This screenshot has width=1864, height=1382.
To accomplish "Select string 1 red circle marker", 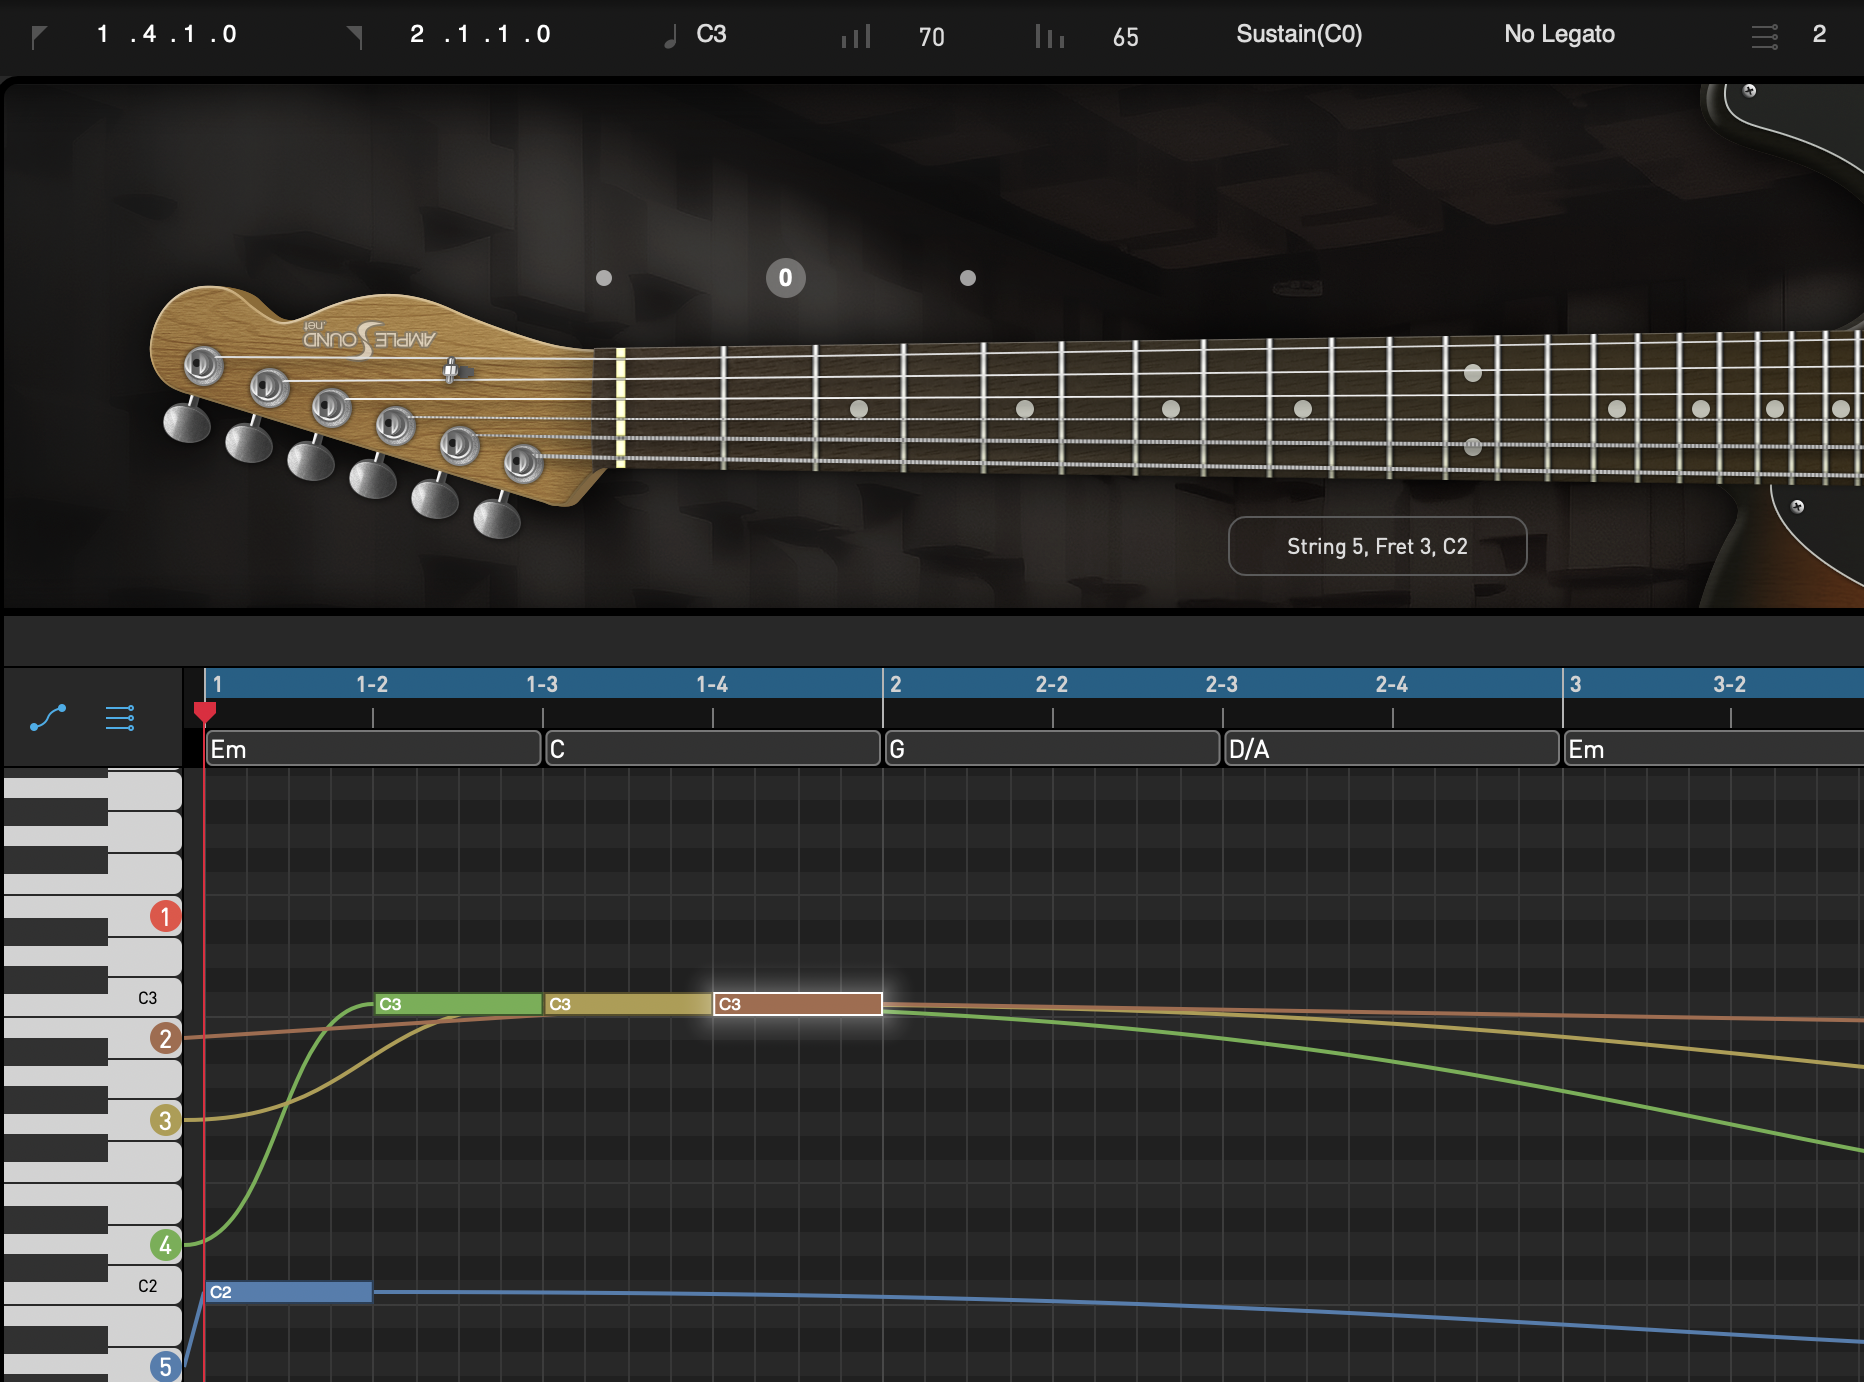I will coord(165,916).
